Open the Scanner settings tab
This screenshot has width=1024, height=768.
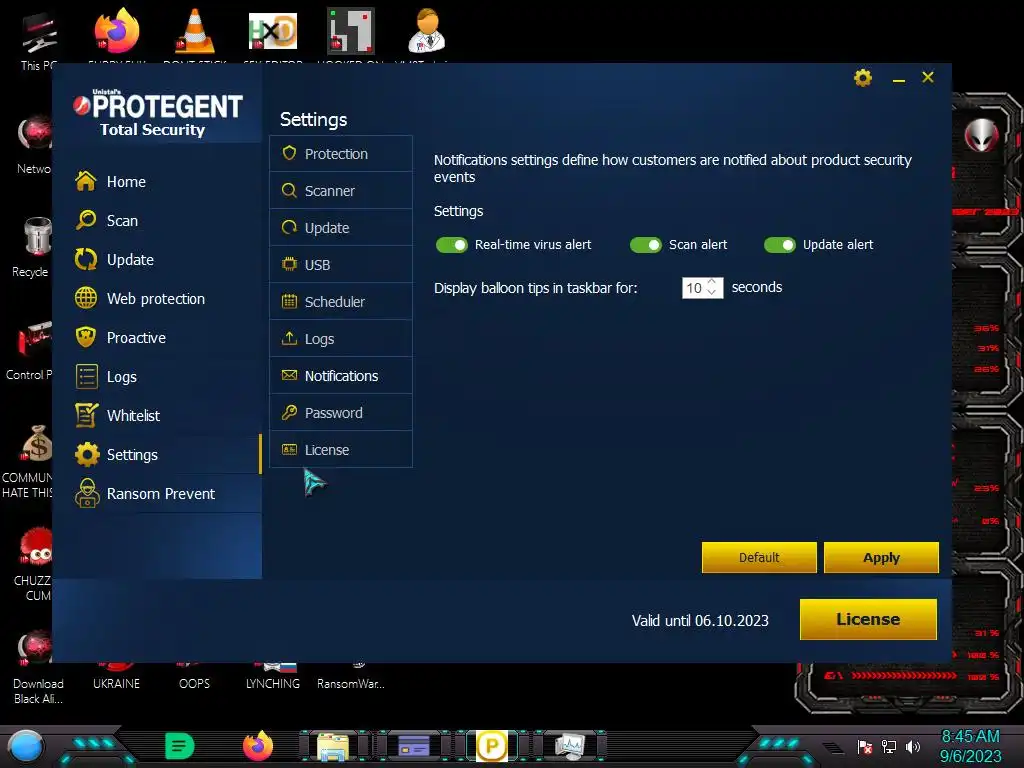pyautogui.click(x=341, y=191)
